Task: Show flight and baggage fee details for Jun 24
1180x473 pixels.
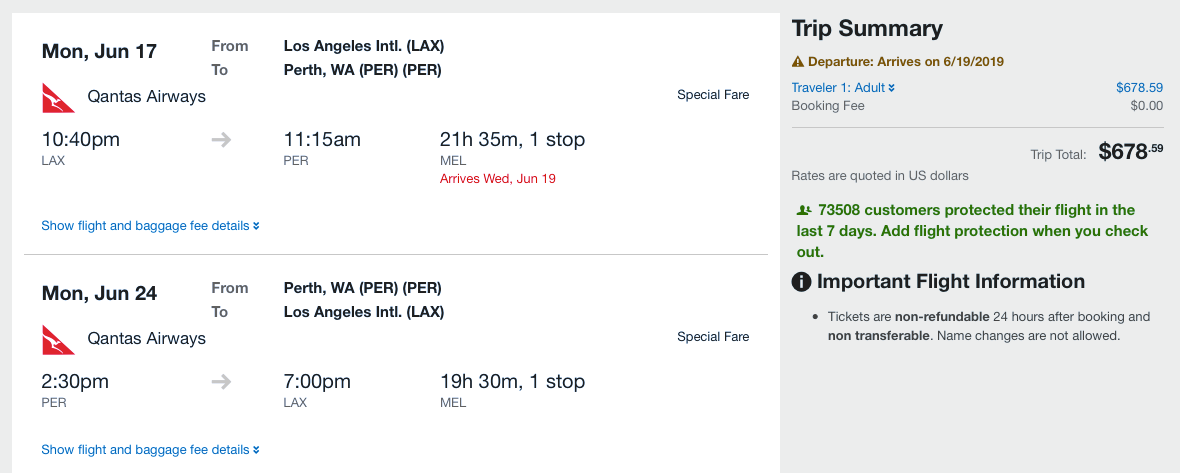Action: coord(150,450)
